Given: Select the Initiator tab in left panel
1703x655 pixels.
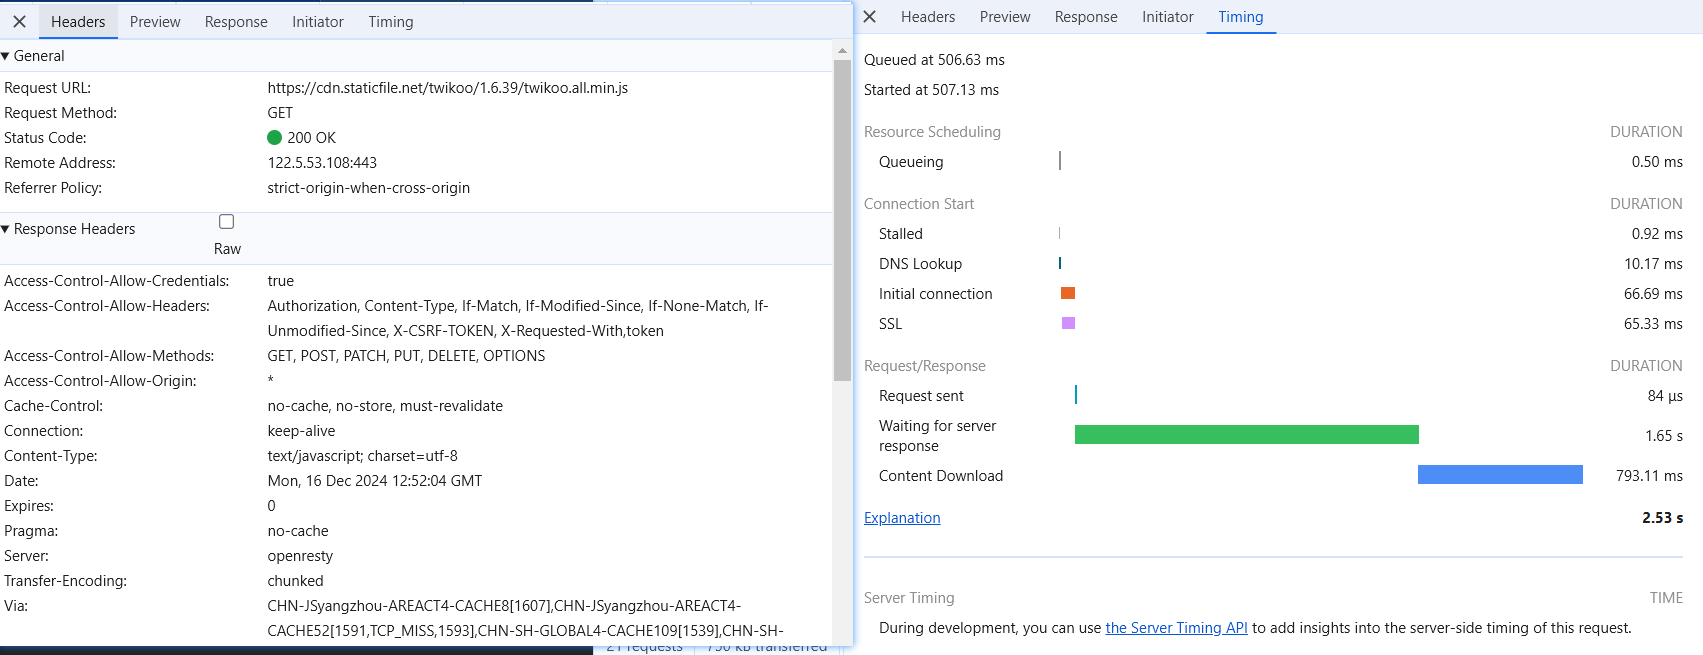Looking at the screenshot, I should coord(317,22).
